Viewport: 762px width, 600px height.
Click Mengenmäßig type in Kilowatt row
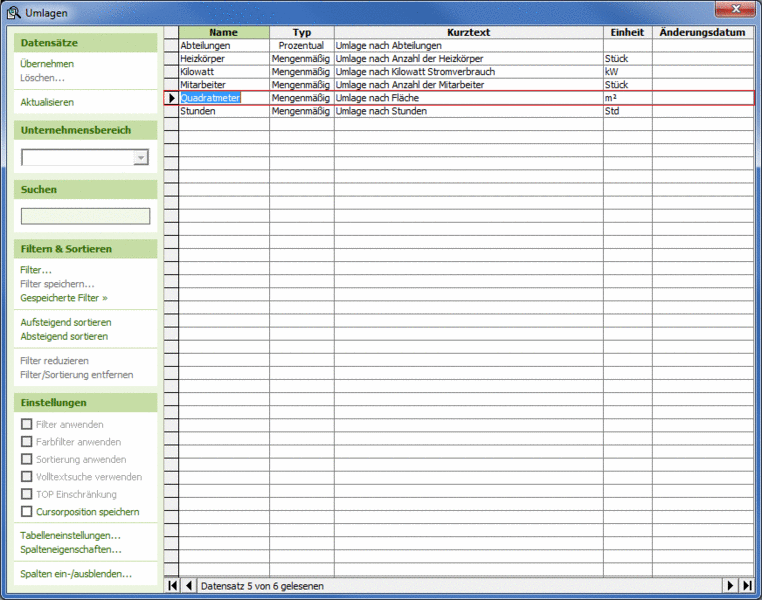(x=301, y=72)
